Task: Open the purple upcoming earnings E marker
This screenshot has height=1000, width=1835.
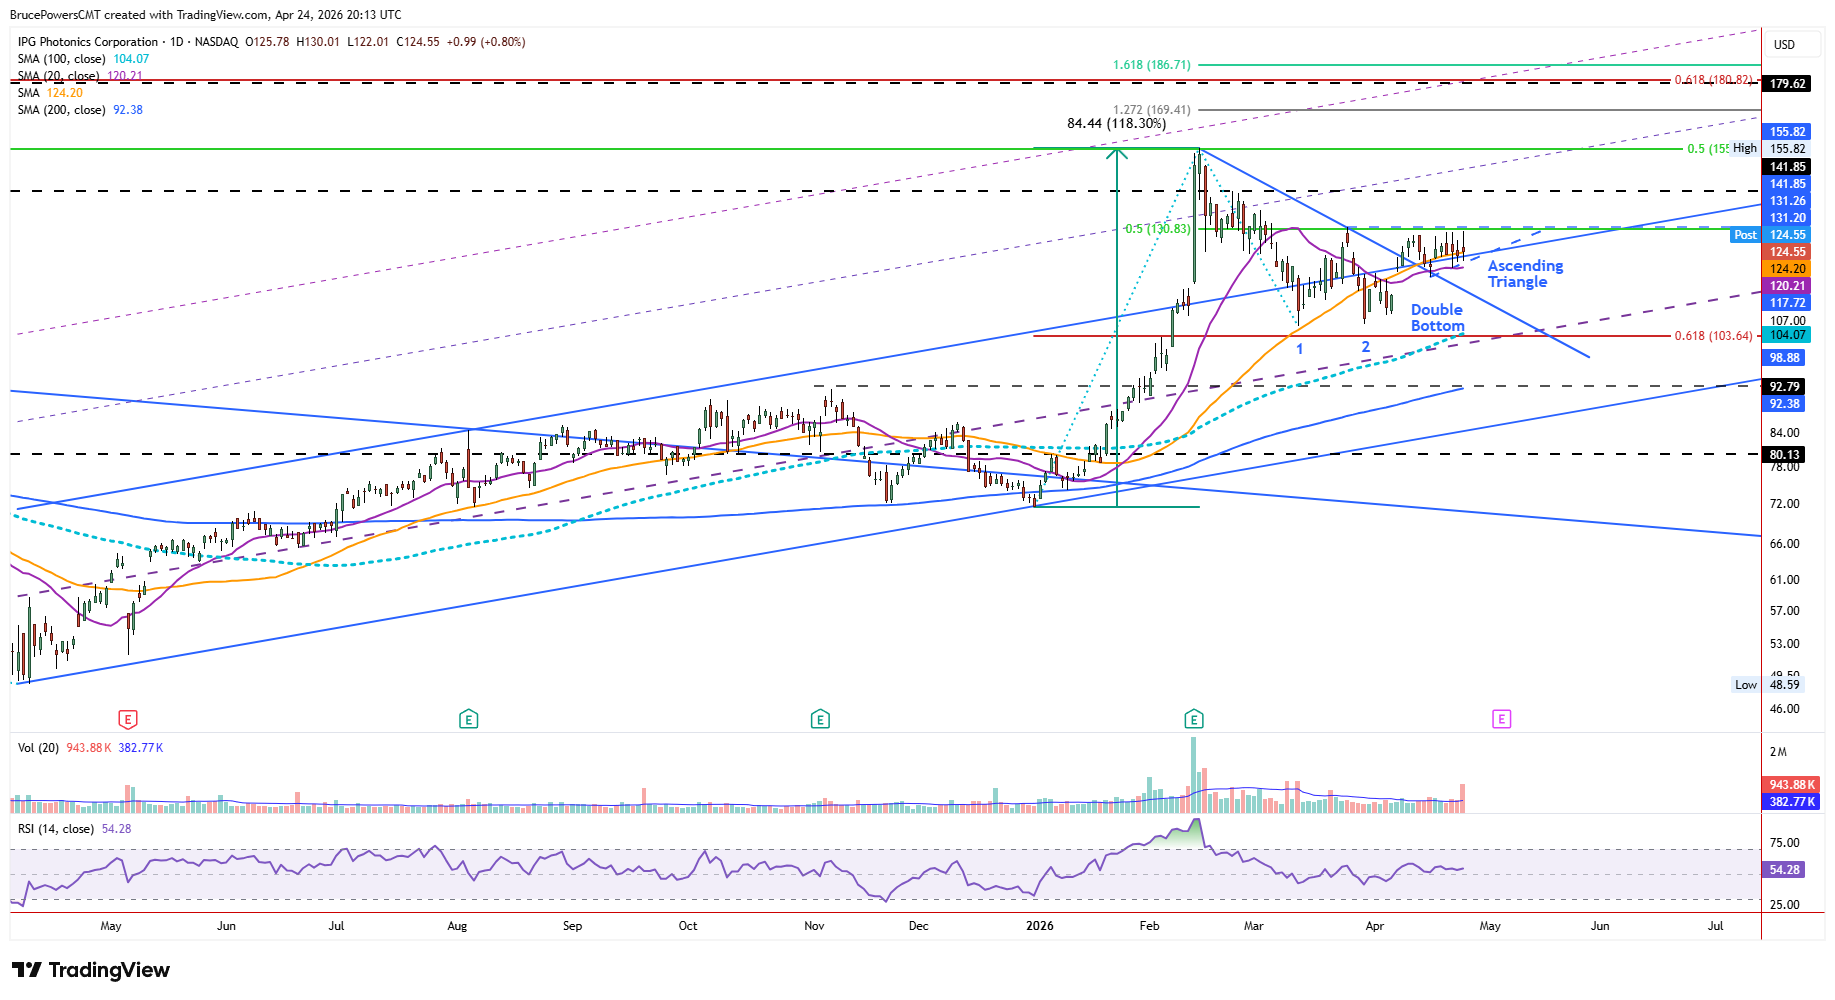Action: [x=1501, y=719]
